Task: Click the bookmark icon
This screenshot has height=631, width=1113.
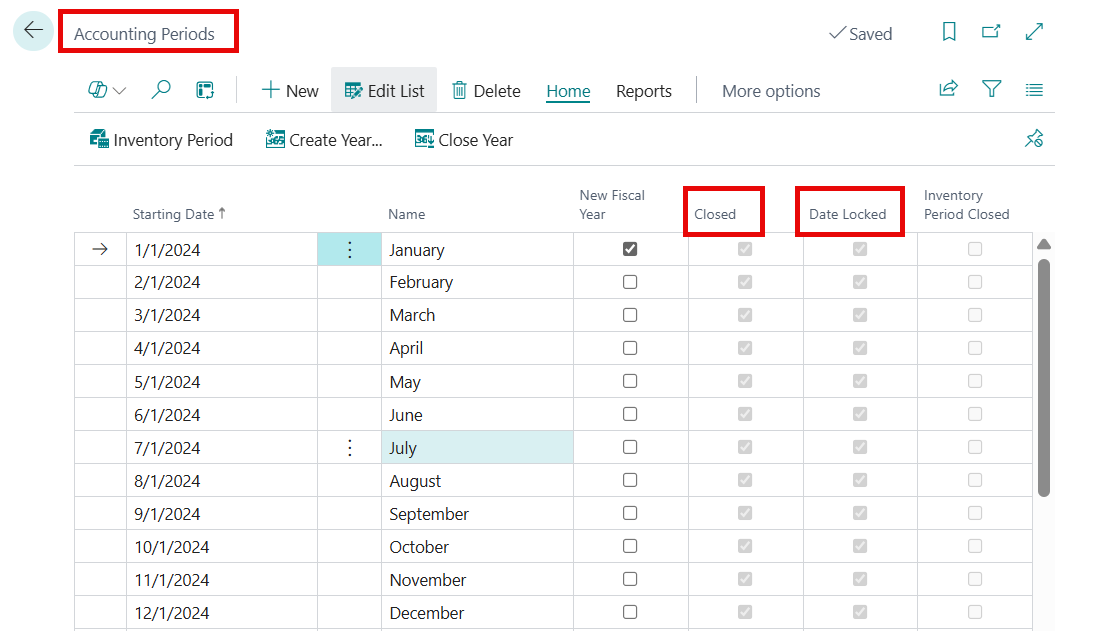Action: pyautogui.click(x=949, y=33)
